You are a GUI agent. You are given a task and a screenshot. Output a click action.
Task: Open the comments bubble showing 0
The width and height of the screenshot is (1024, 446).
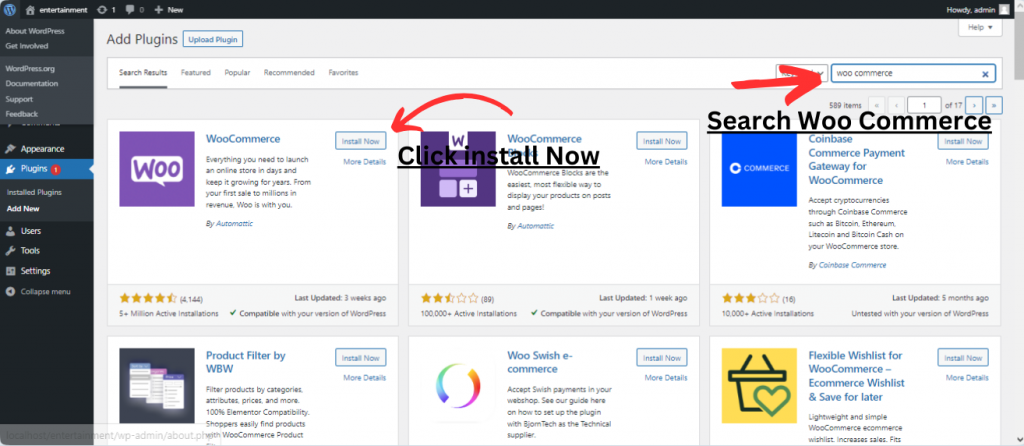point(133,10)
